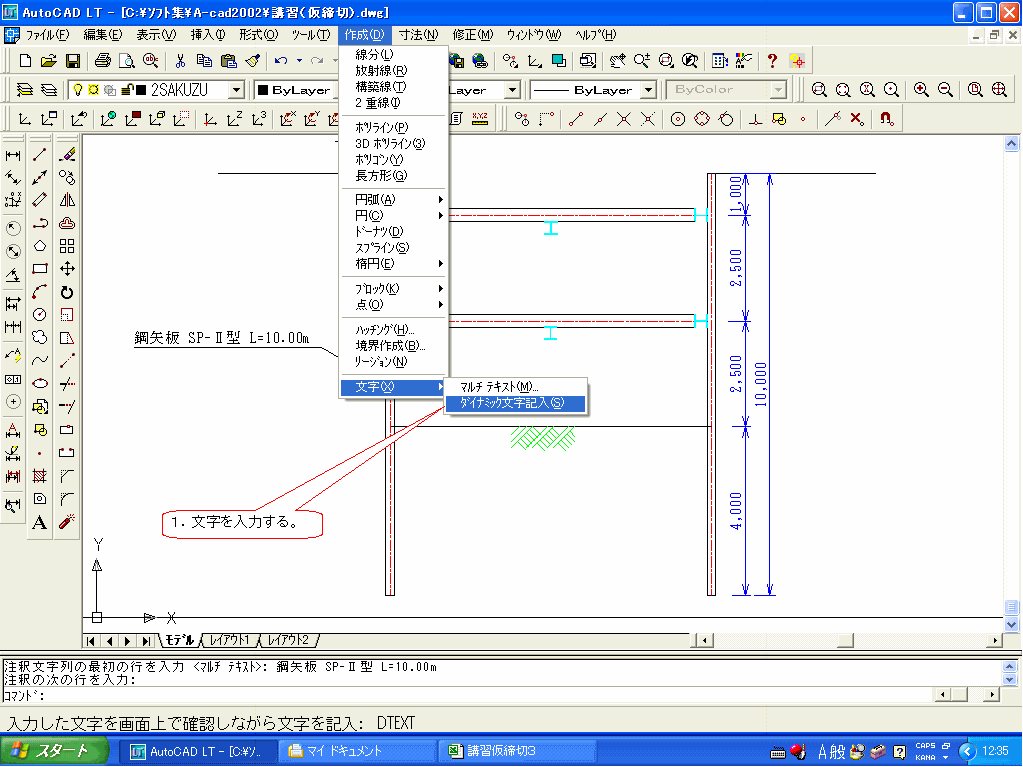Expand the 楕円(E) submenu
The height and width of the screenshot is (767, 1023).
tap(393, 264)
